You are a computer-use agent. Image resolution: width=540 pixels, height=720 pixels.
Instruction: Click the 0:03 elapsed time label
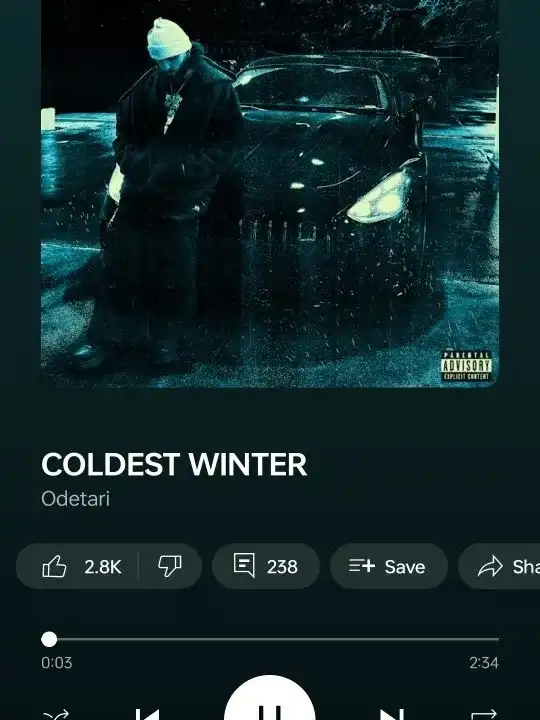[56, 663]
